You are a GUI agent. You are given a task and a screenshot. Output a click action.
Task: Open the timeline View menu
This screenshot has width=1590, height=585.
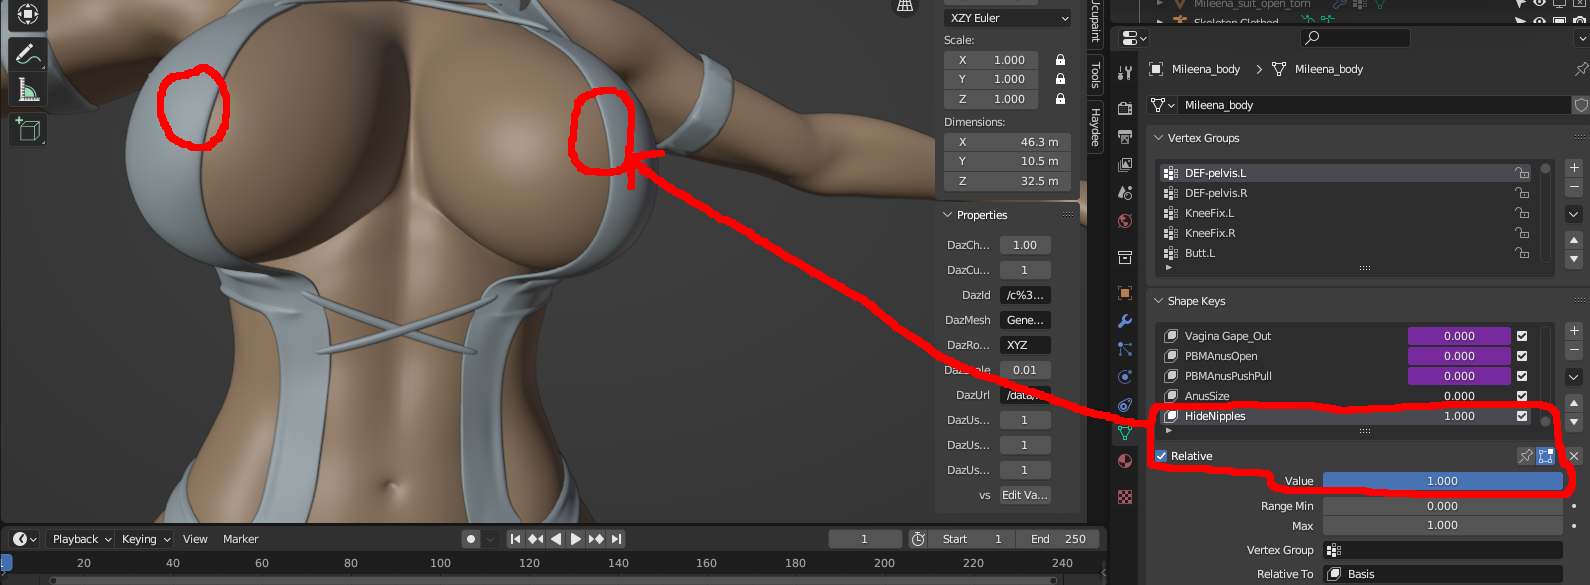click(x=195, y=539)
